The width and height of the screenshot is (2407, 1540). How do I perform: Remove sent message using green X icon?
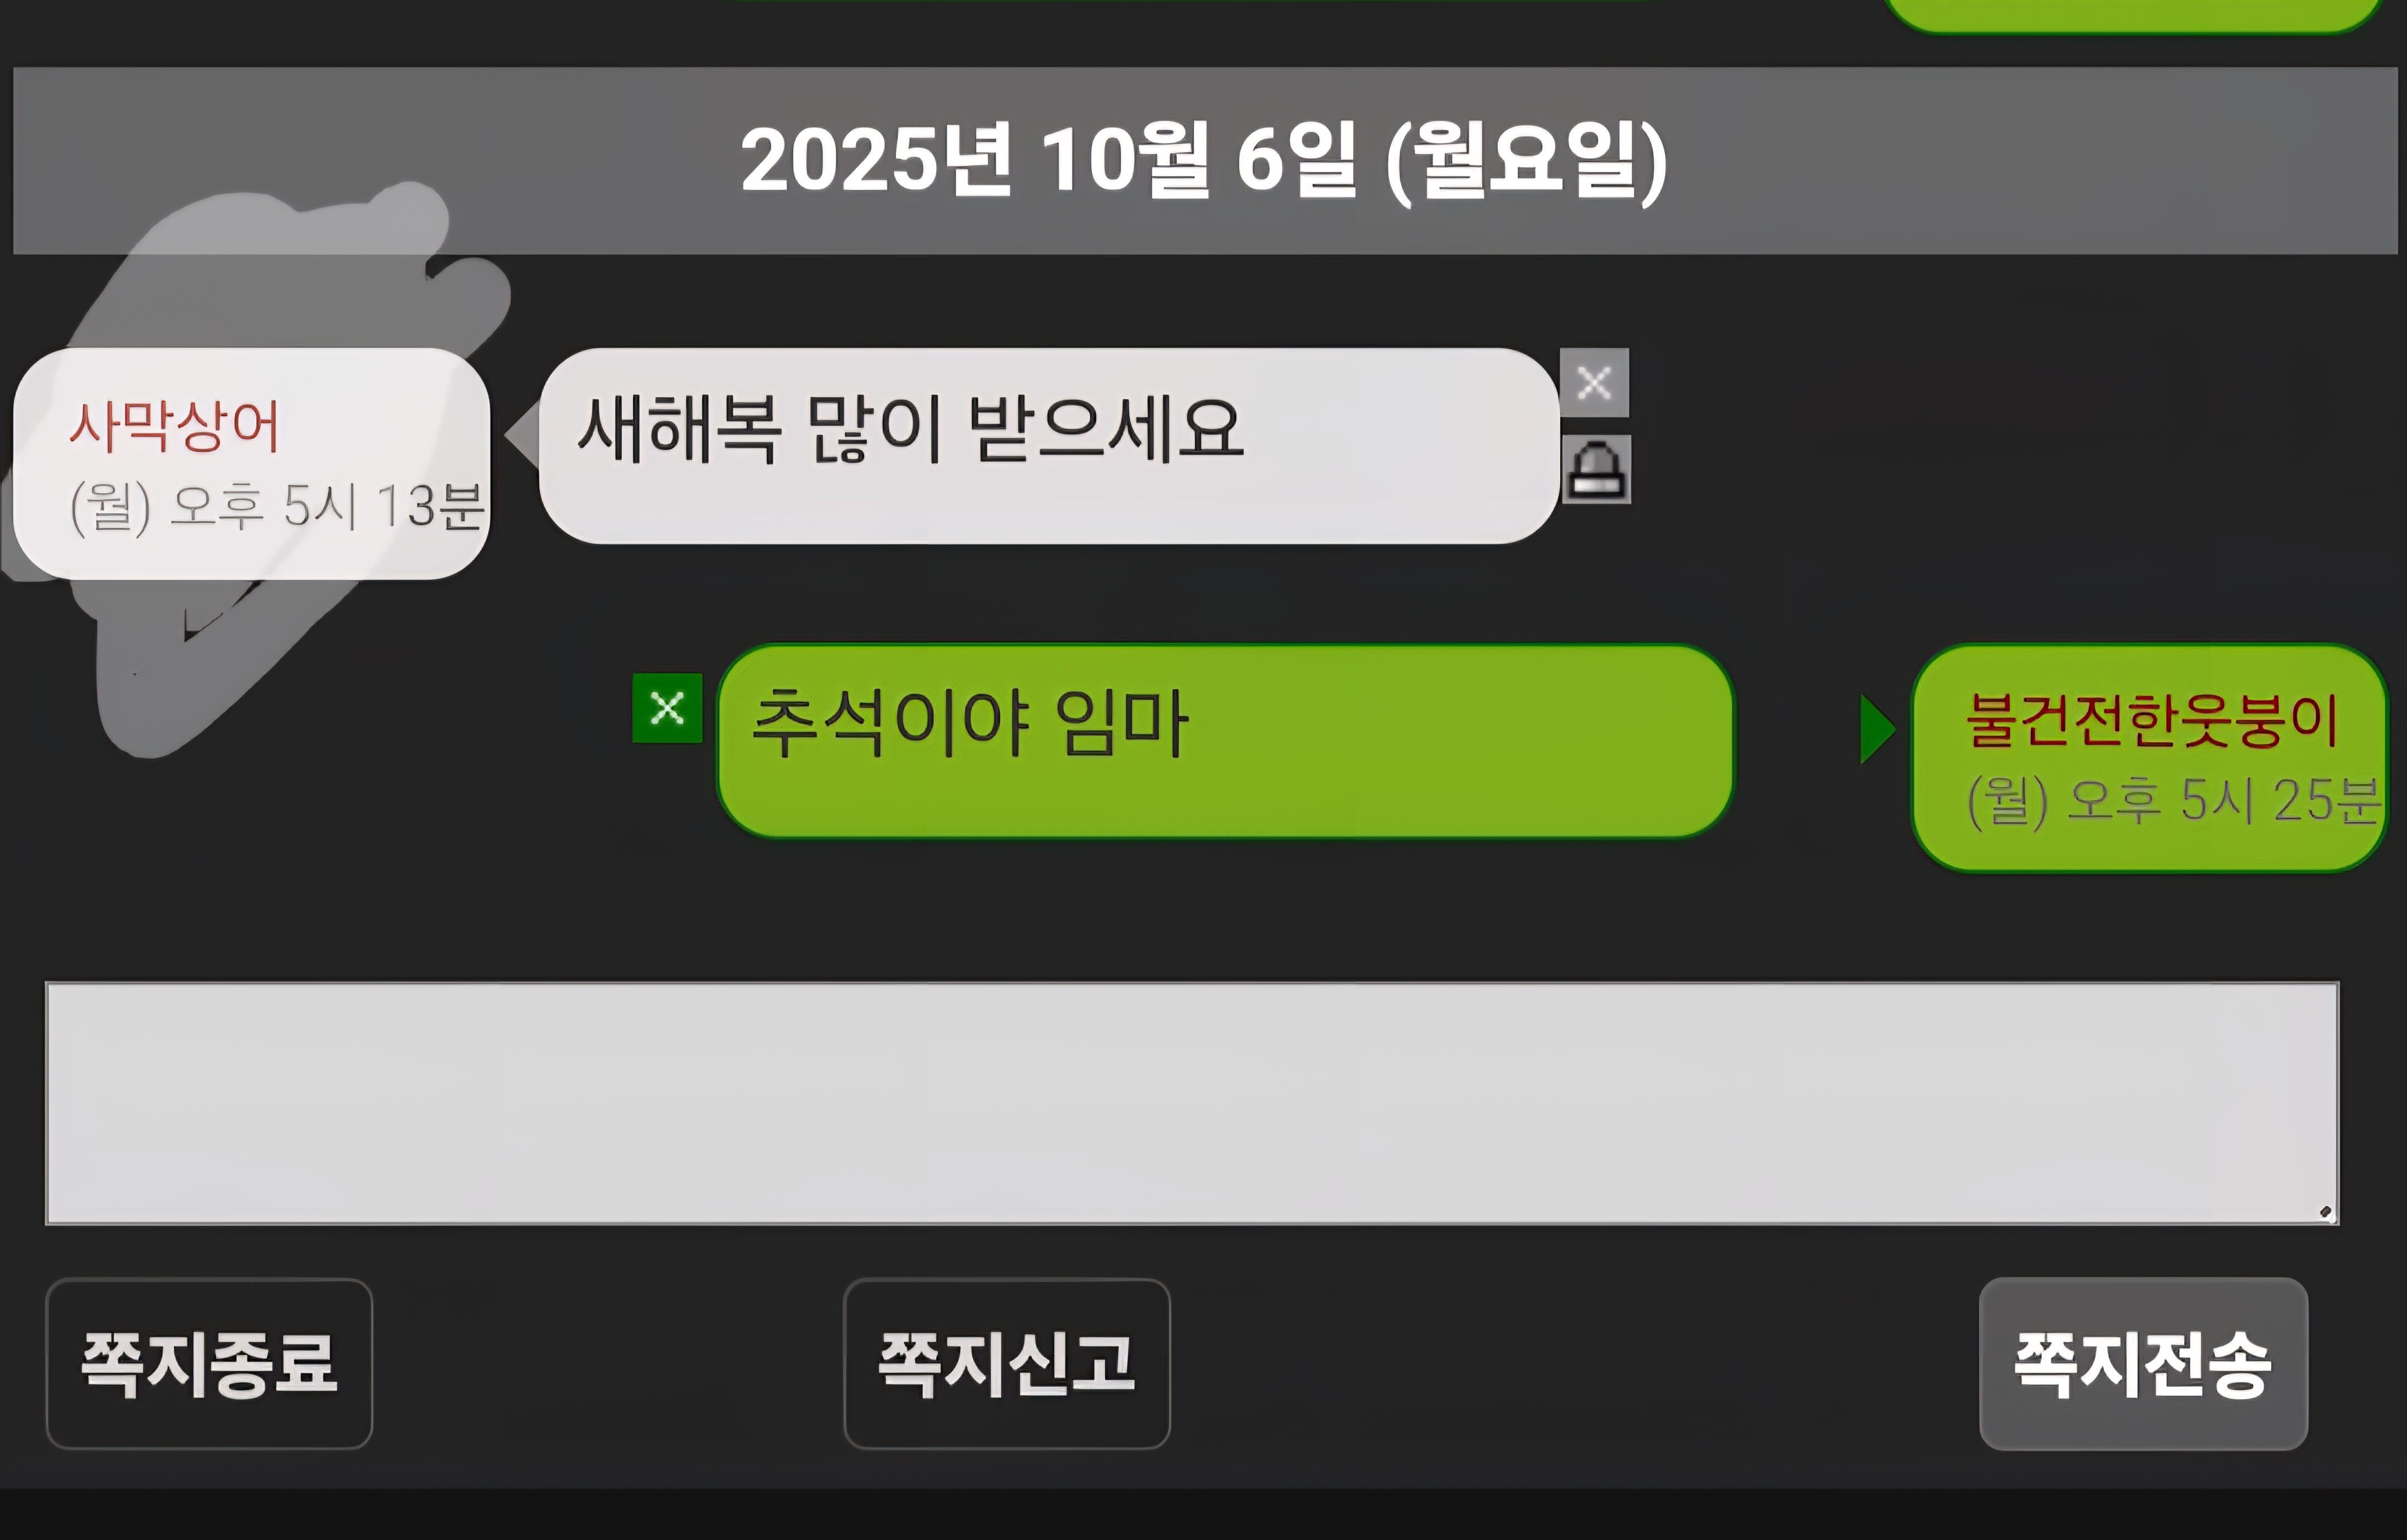tap(667, 708)
